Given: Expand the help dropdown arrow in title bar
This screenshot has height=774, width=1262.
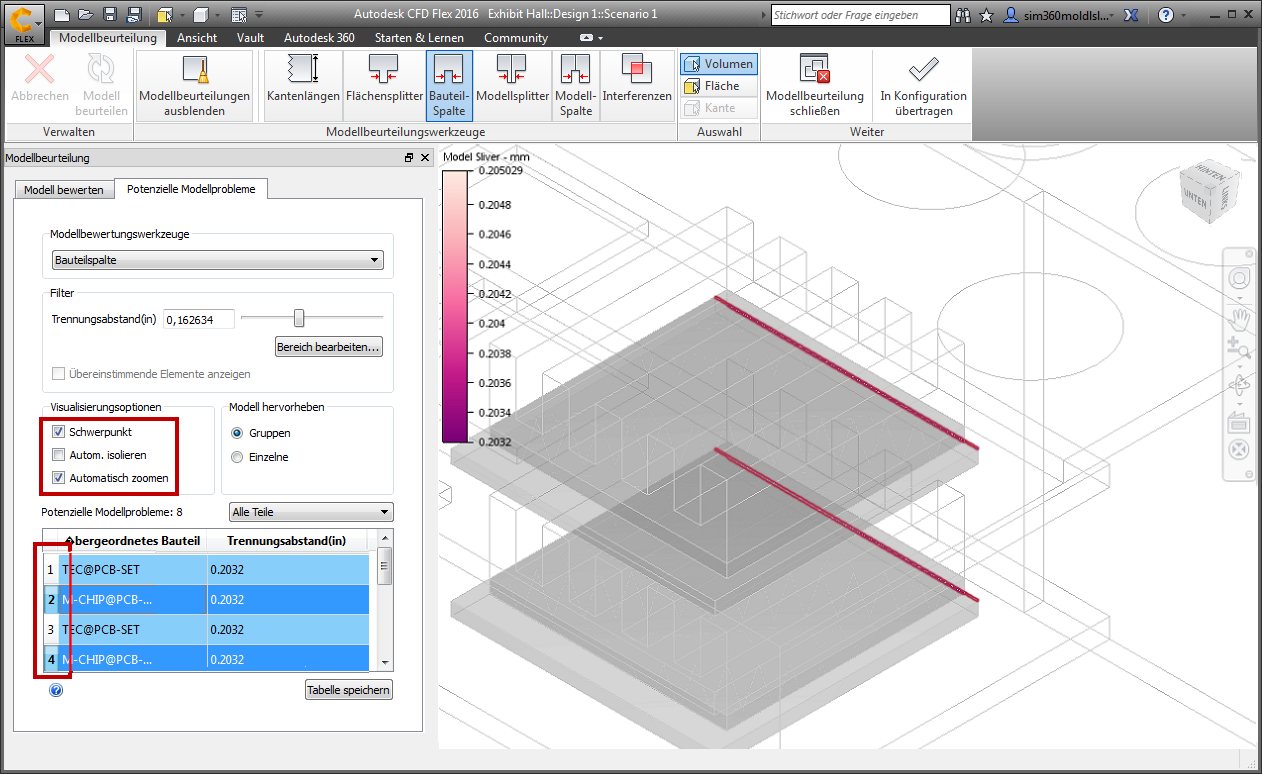Looking at the screenshot, I should (1184, 15).
